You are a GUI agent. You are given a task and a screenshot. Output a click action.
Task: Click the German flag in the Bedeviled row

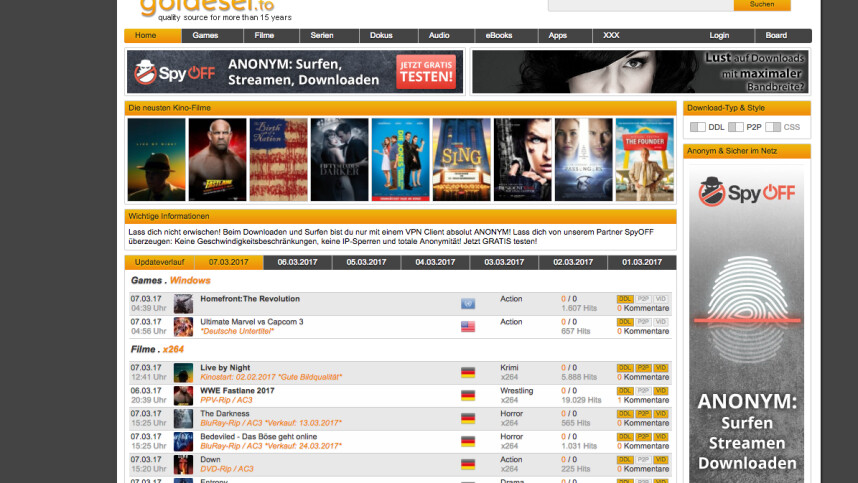(x=468, y=441)
